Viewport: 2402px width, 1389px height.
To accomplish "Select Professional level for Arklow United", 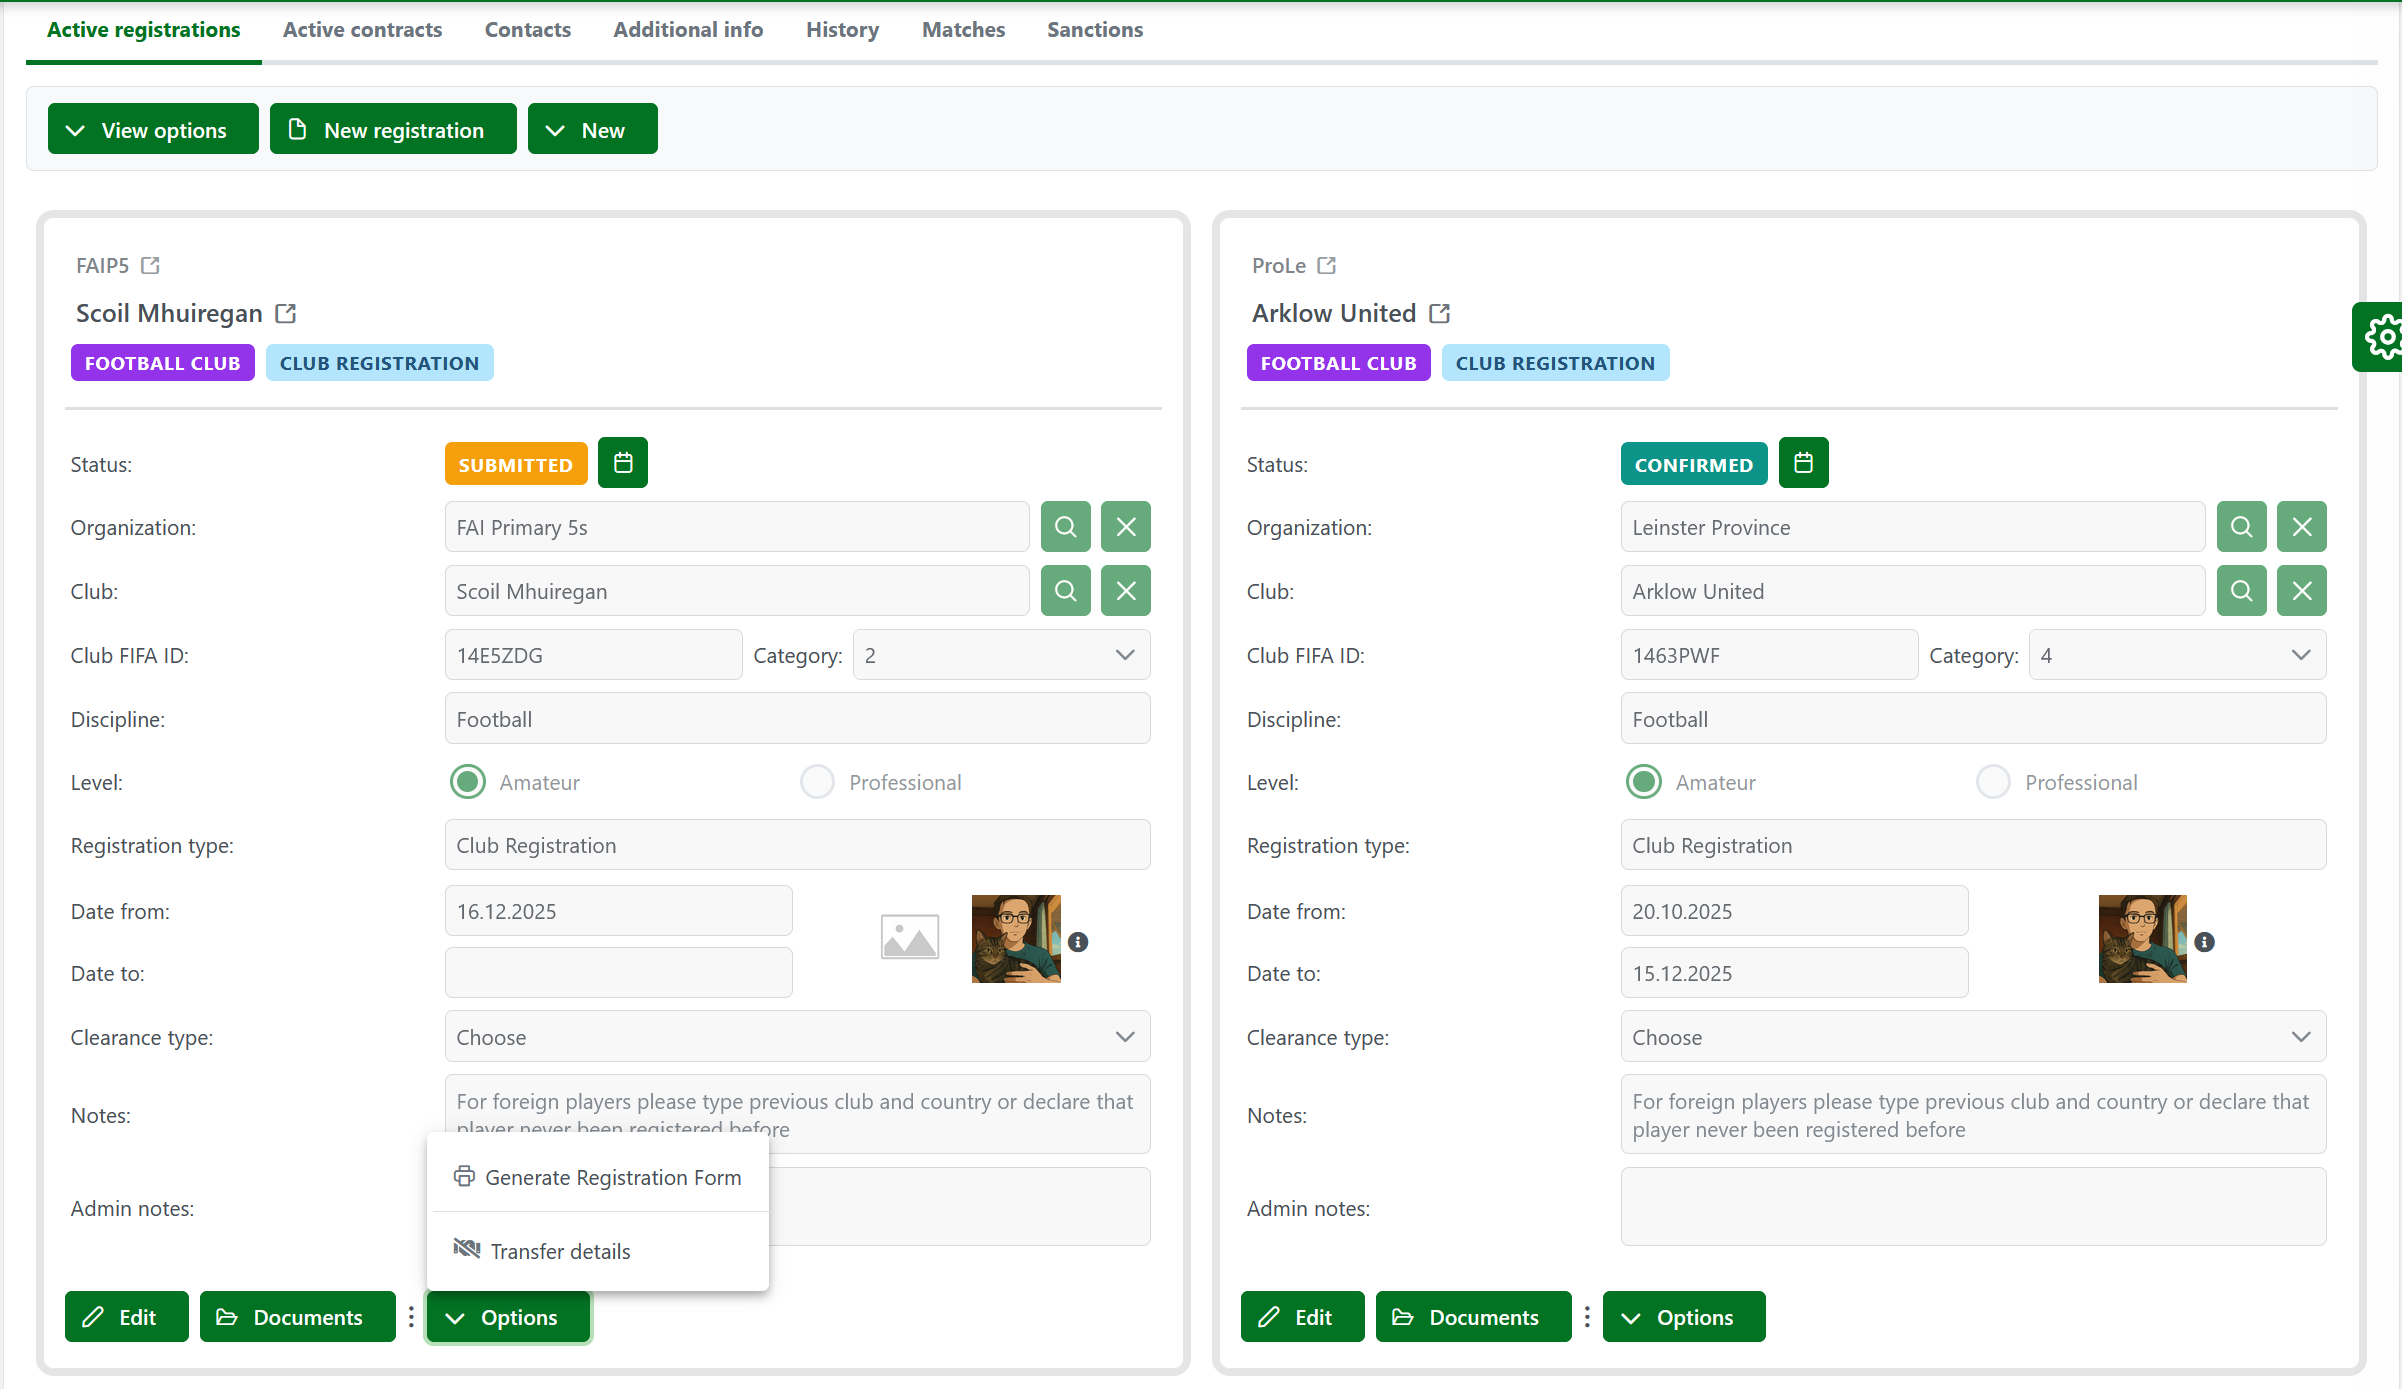I will coord(1992,782).
